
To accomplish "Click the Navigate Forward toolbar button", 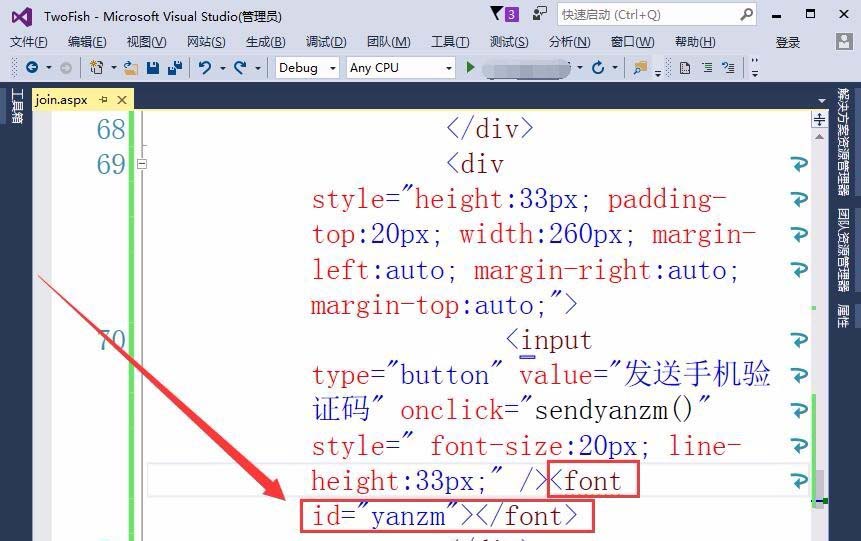I will point(65,68).
